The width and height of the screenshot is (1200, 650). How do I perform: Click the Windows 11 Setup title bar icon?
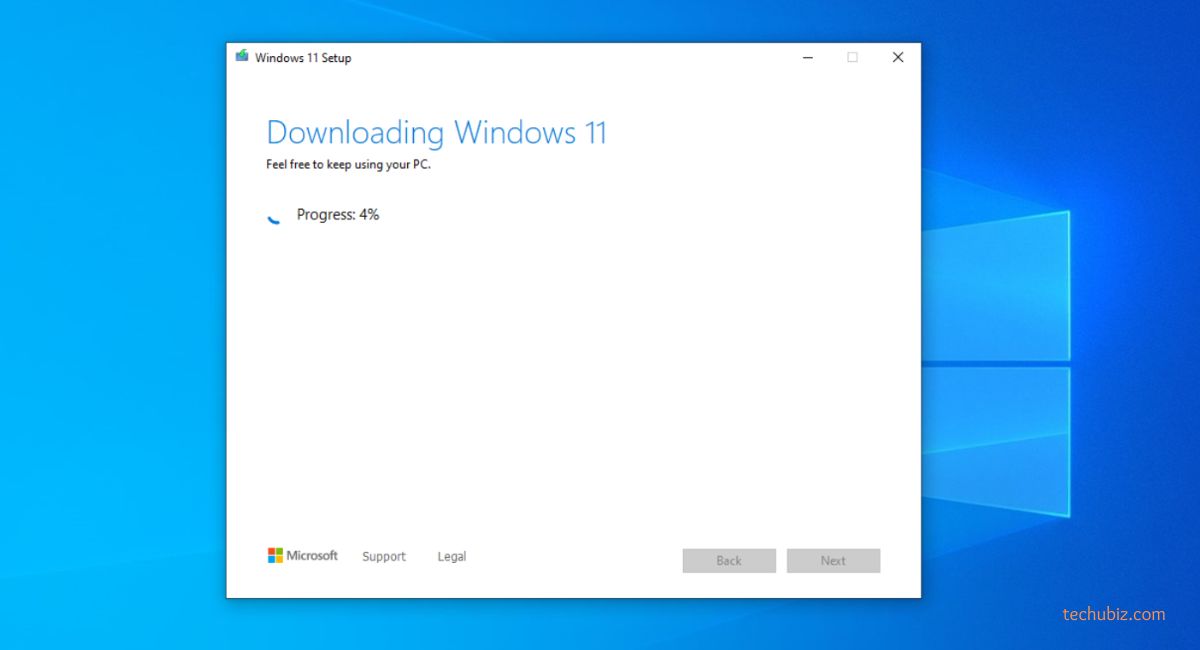click(242, 57)
